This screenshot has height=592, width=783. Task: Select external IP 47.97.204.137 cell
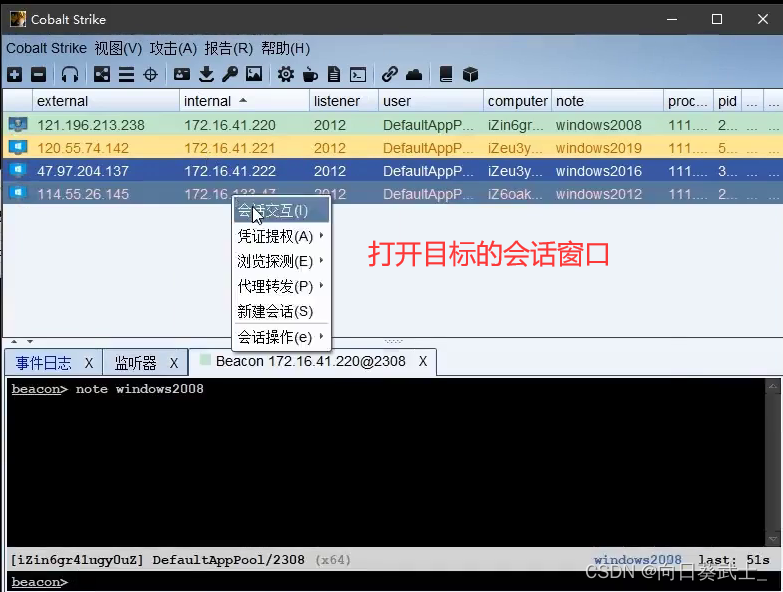[106, 171]
